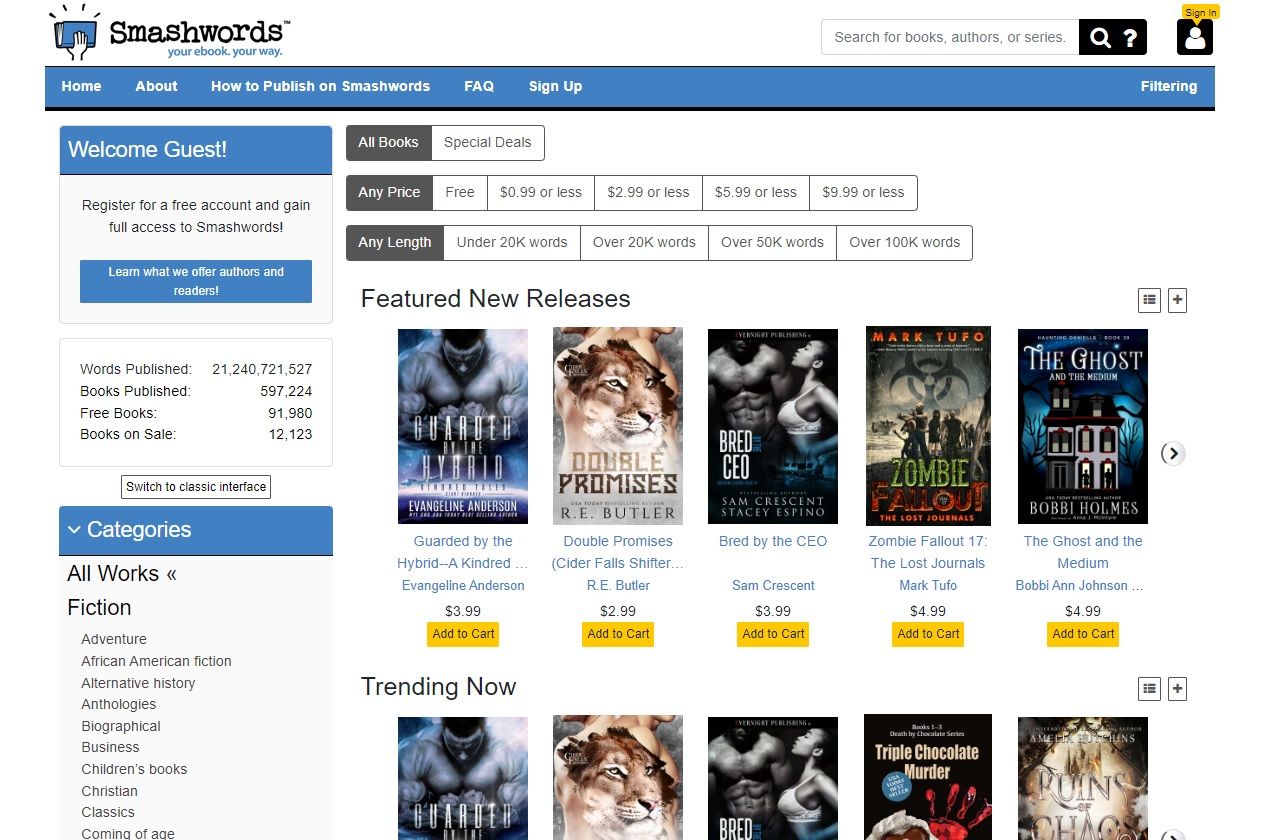Screen dimensions: 1262x840
Task: Filter by Over 50K words
Action: 772,242
